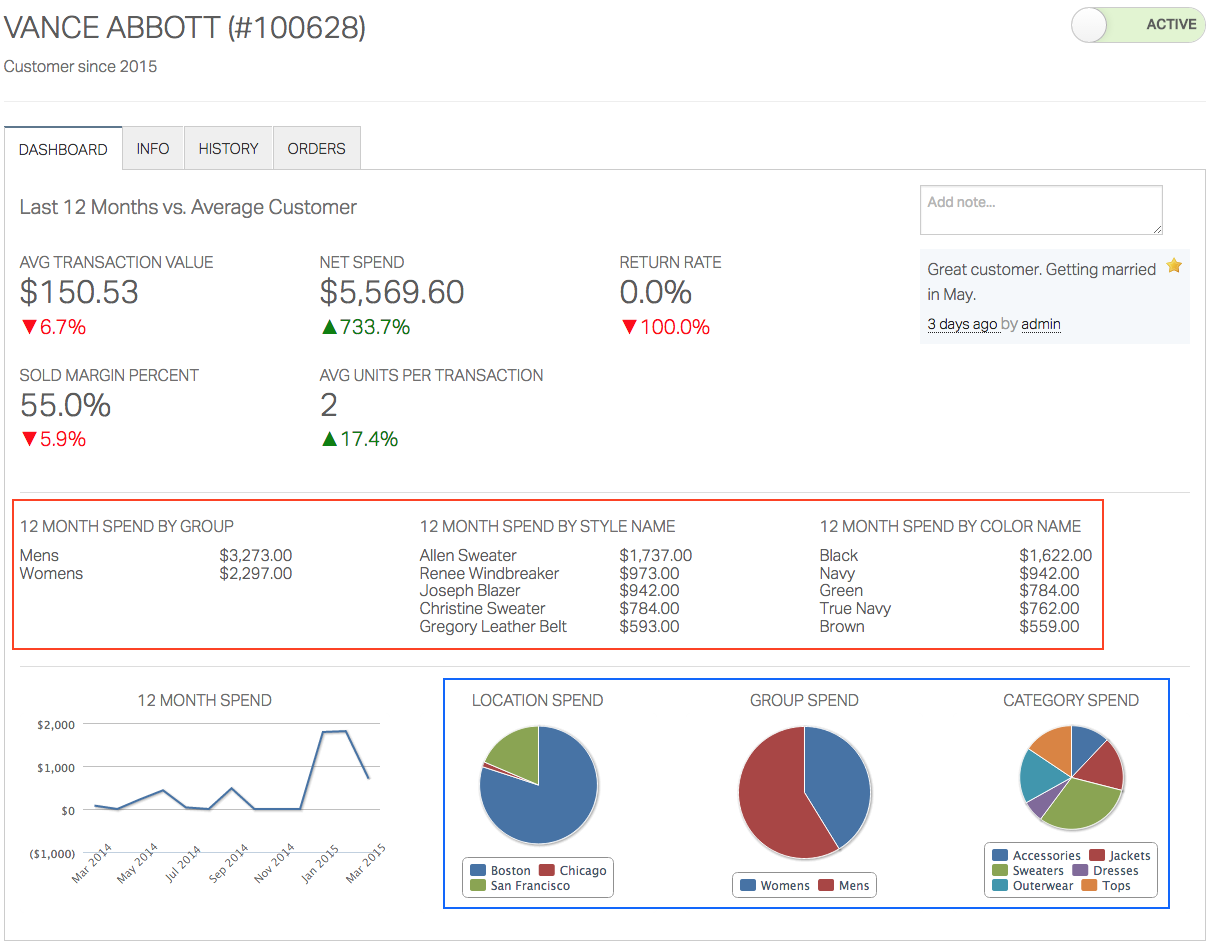Switch to the INFO tab
This screenshot has height=941, width=1208.
pos(152,148)
